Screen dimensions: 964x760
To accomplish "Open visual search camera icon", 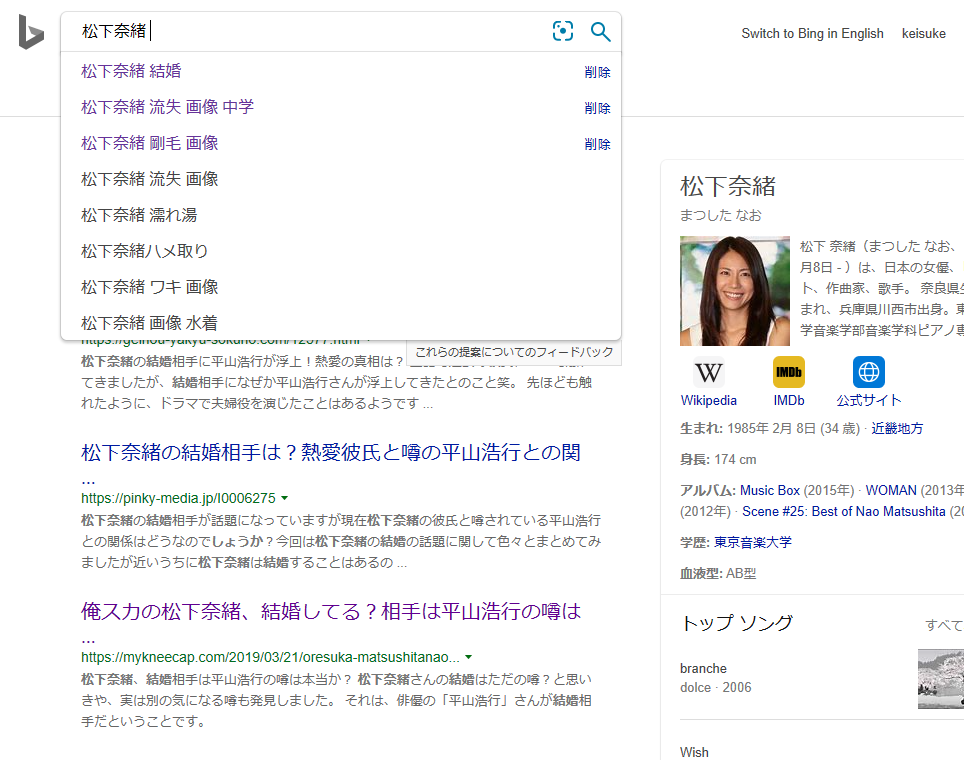I will click(563, 31).
